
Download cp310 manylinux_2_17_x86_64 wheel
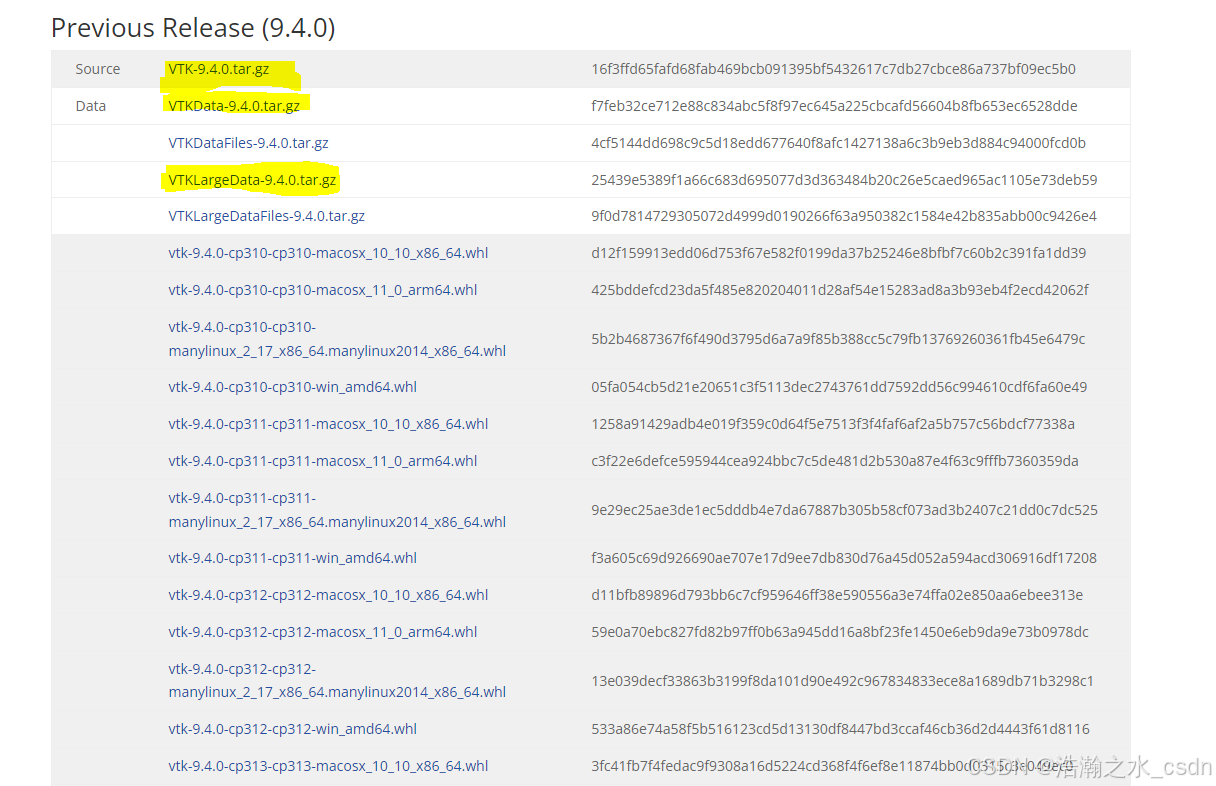click(337, 339)
